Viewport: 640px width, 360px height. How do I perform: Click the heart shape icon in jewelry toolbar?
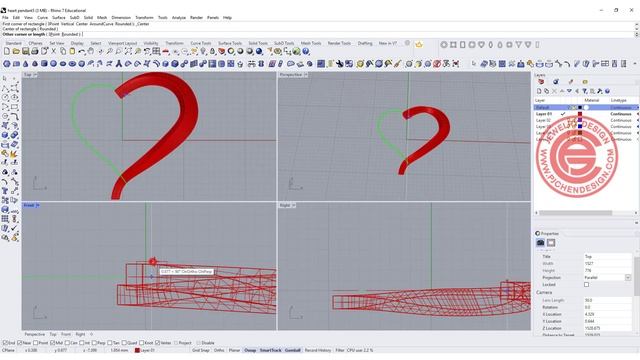(481, 44)
